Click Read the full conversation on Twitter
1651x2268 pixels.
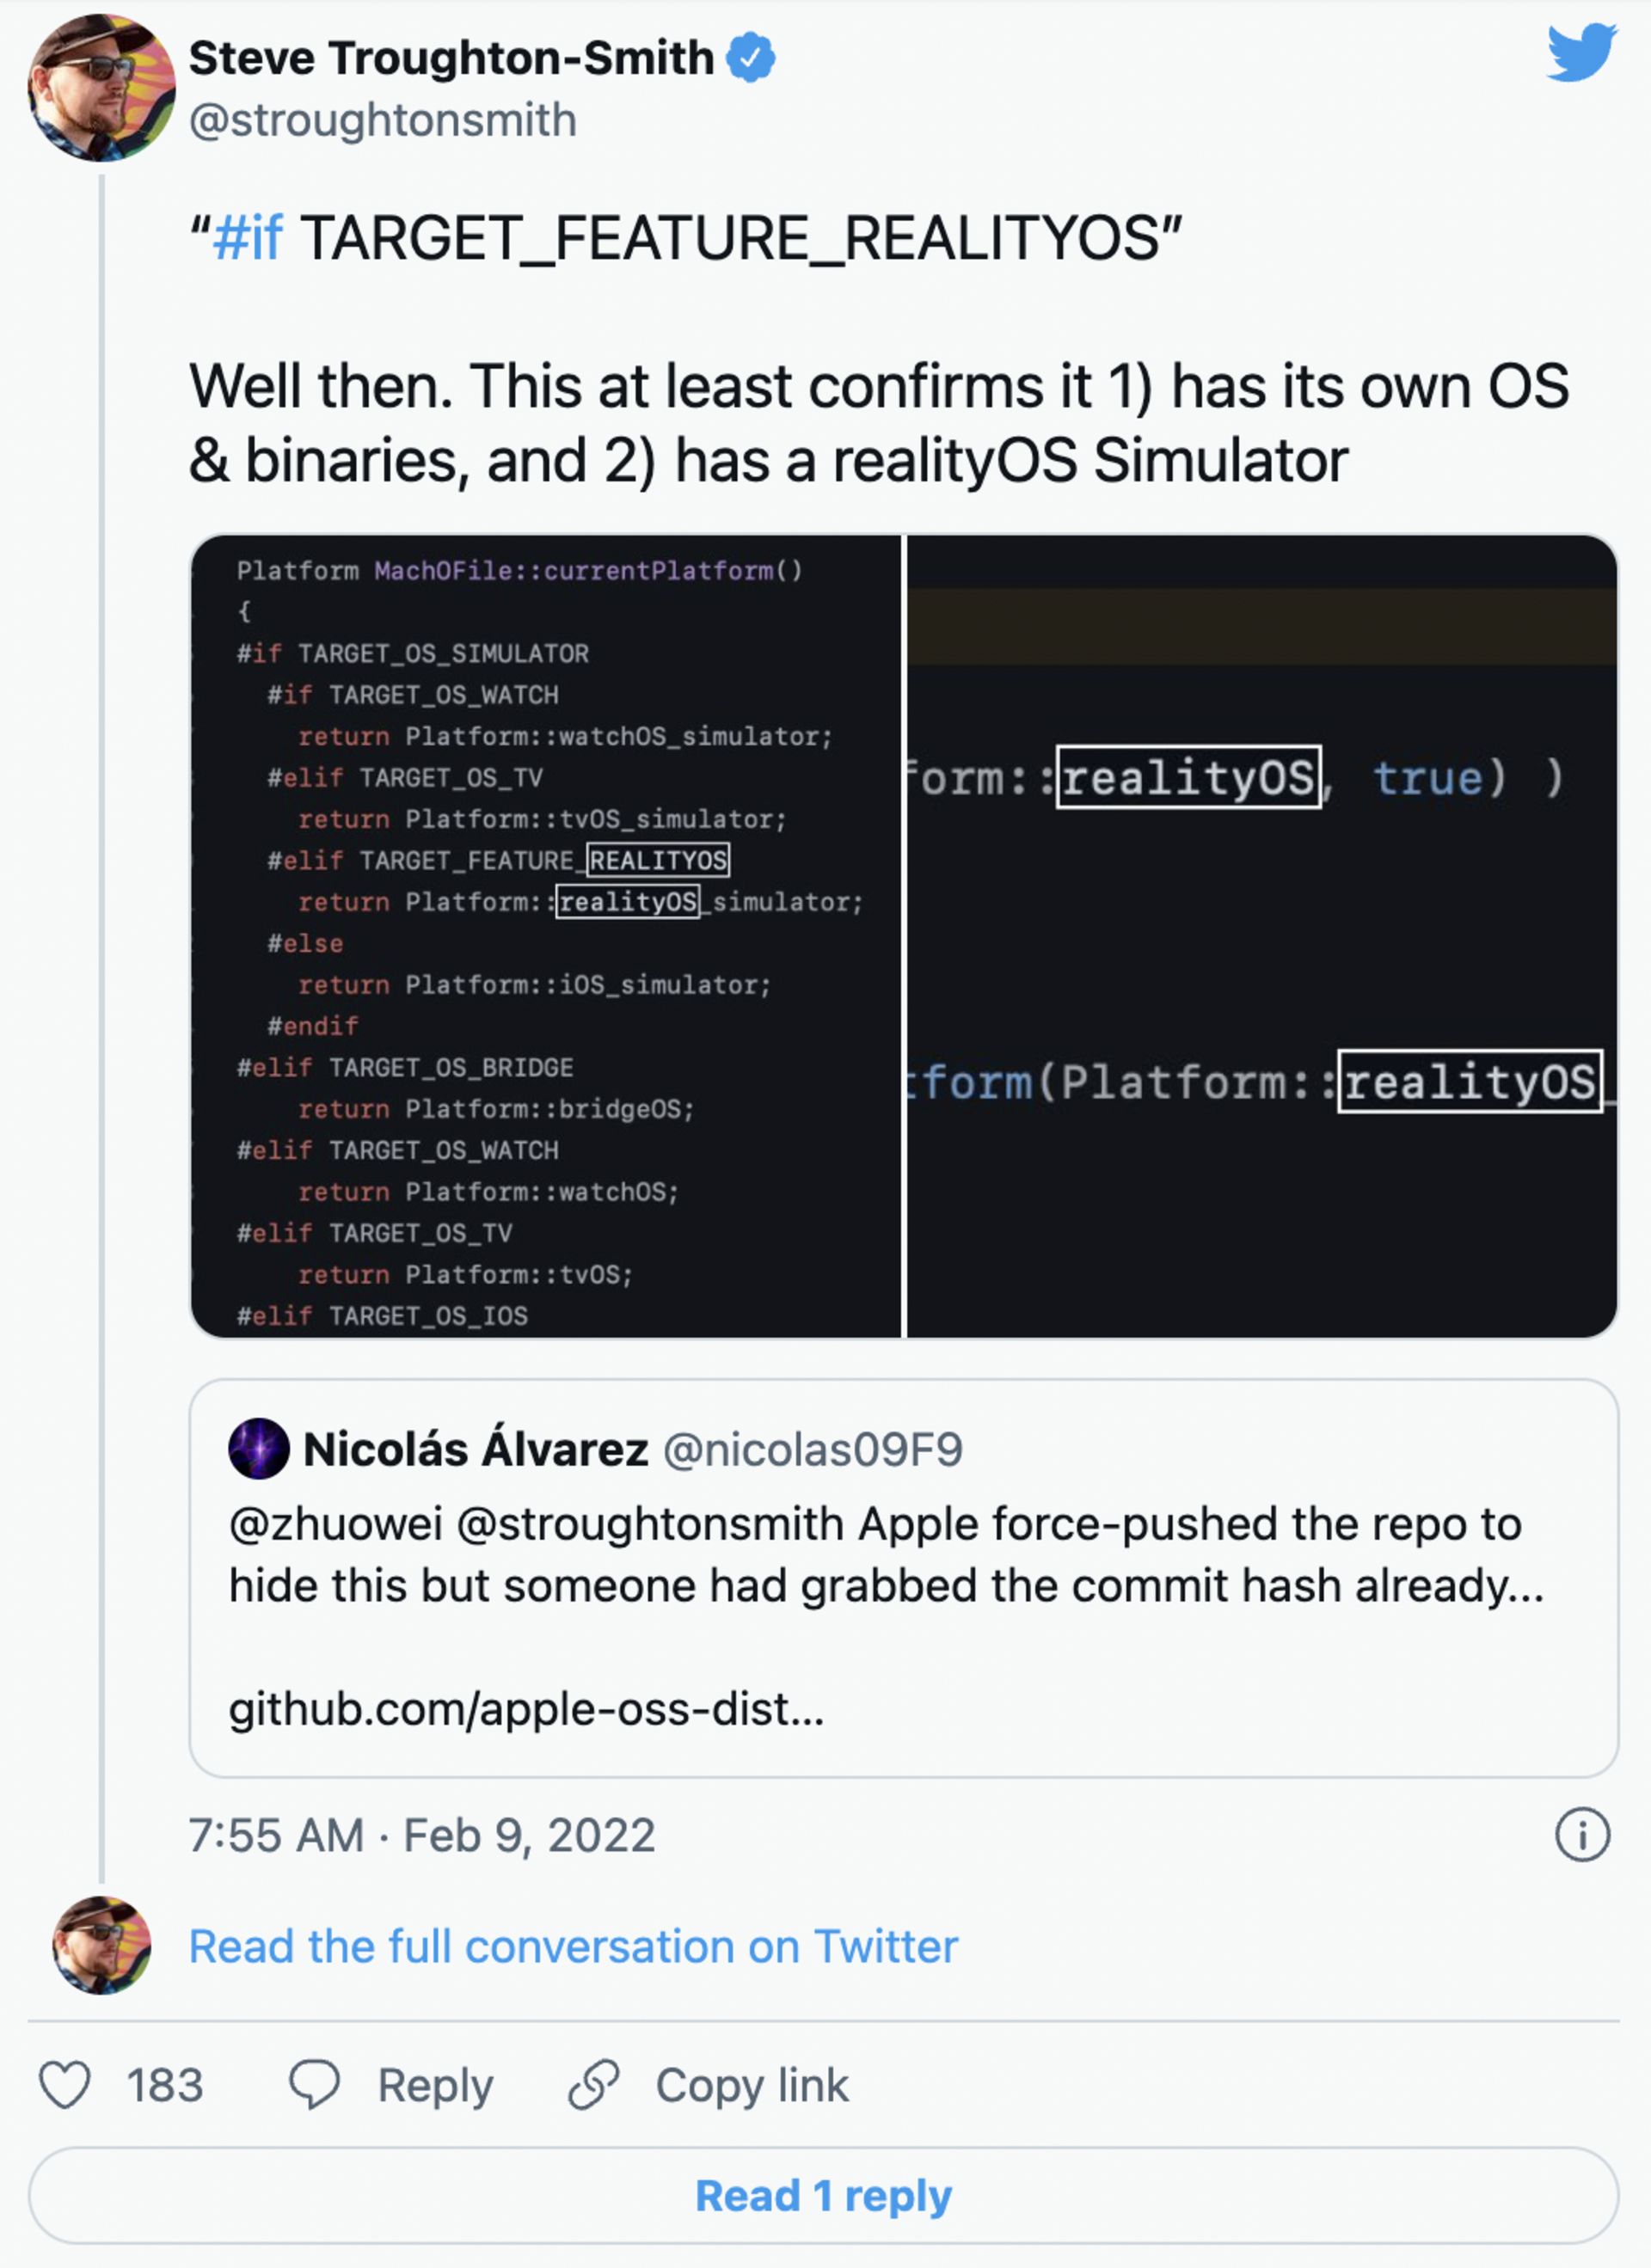(x=573, y=1946)
